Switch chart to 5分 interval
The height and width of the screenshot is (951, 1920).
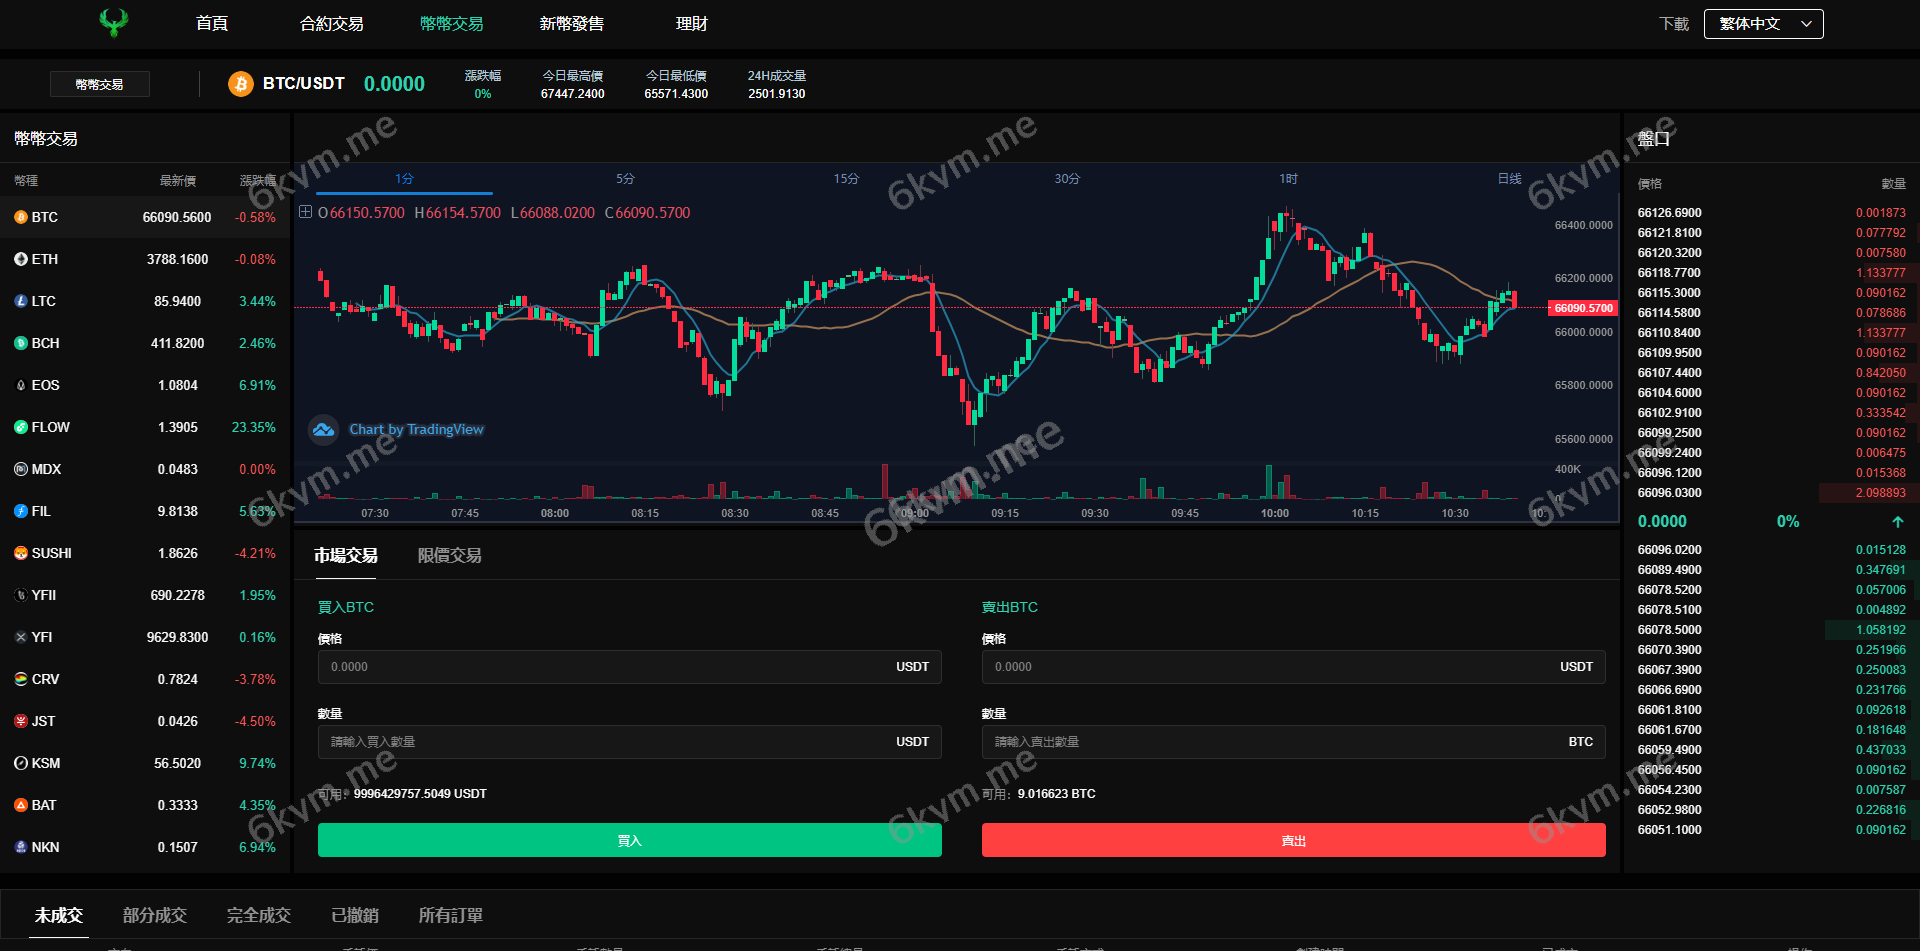point(625,179)
